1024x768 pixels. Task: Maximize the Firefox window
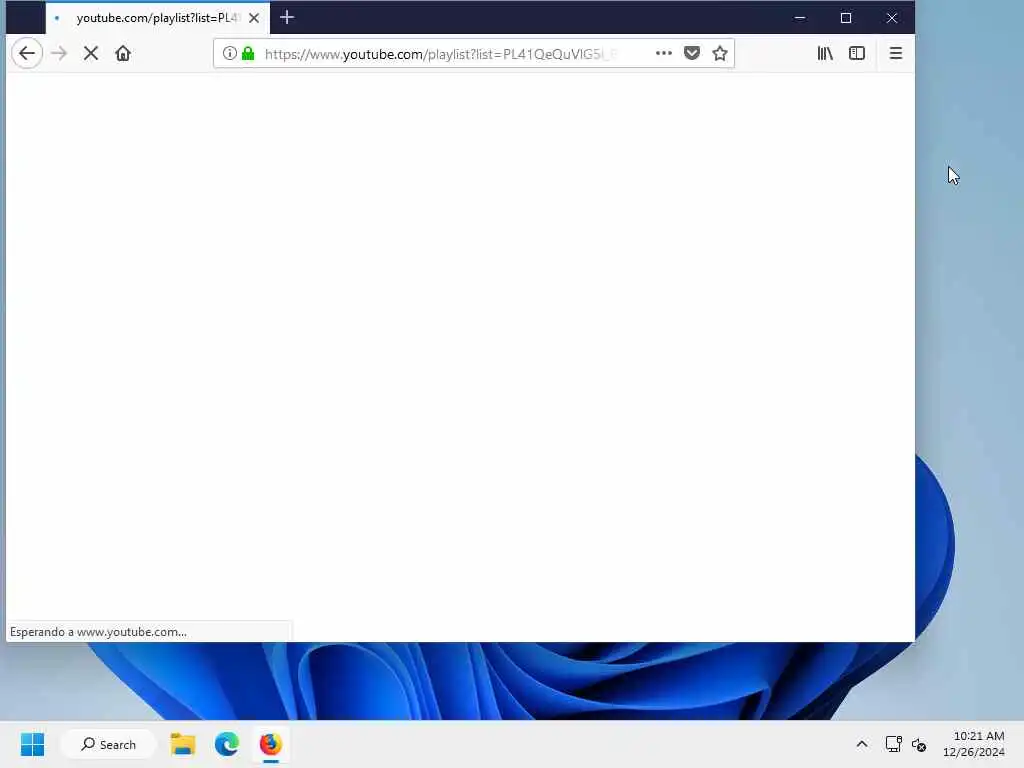[x=846, y=18]
